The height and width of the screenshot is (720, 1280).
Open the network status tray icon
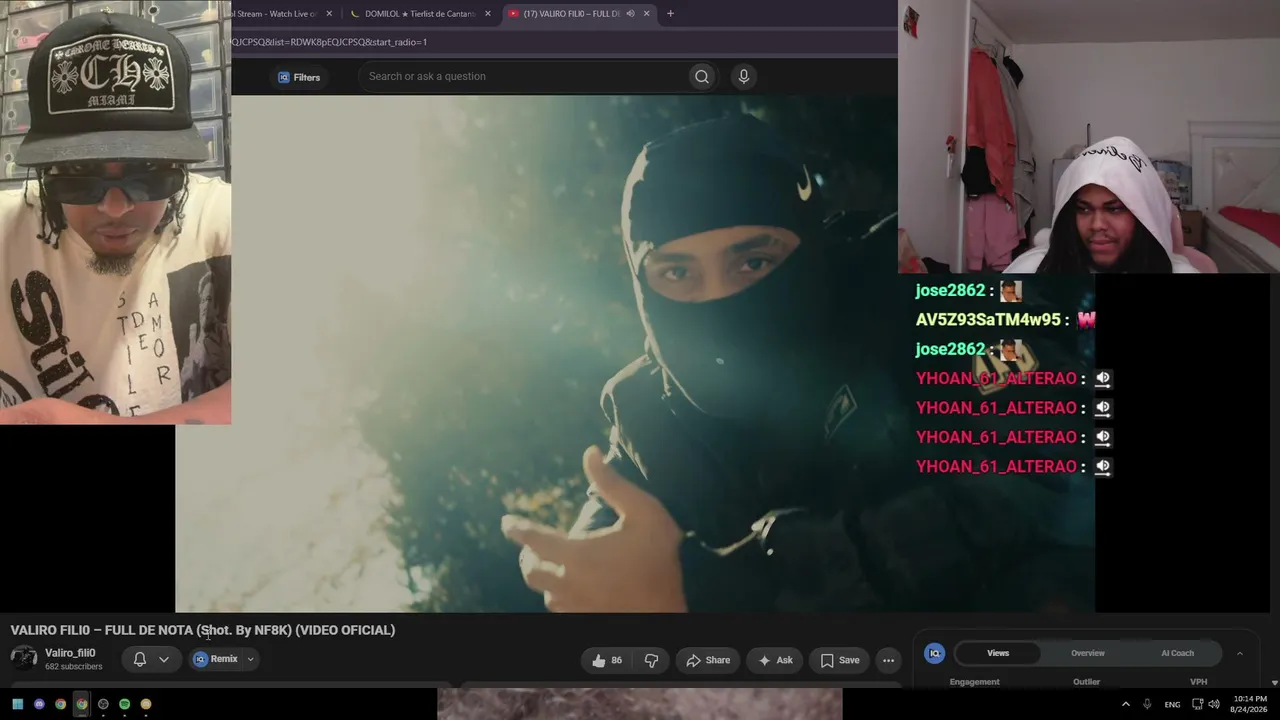(1197, 704)
